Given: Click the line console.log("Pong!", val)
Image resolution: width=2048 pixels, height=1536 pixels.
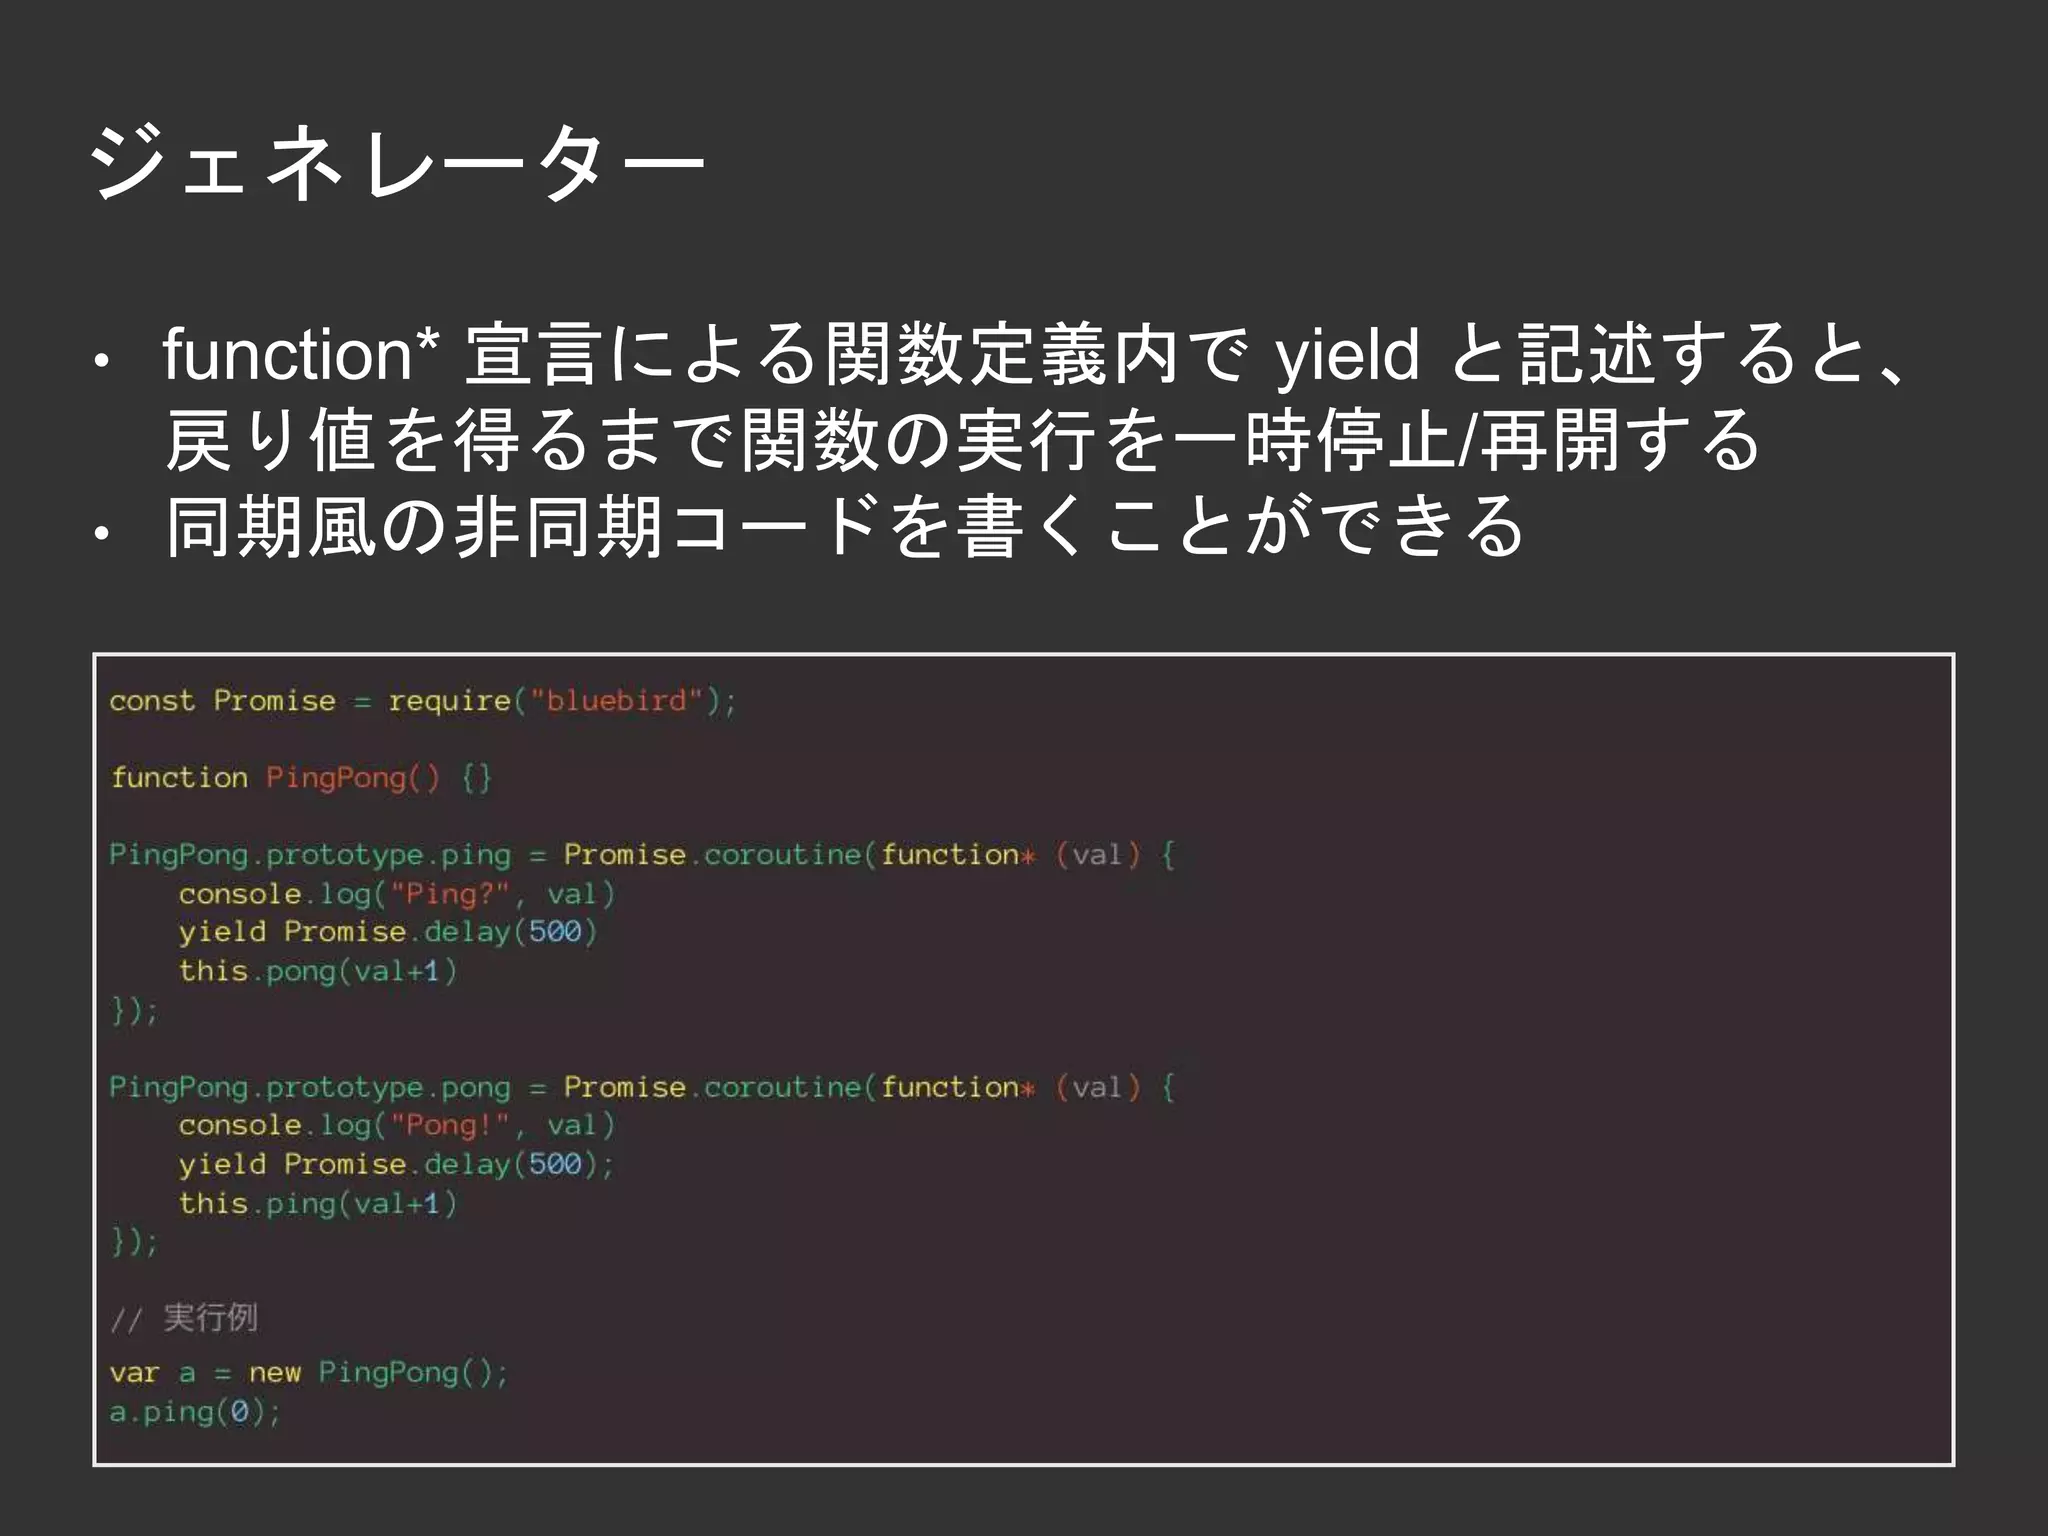Looking at the screenshot, I should 397,1126.
